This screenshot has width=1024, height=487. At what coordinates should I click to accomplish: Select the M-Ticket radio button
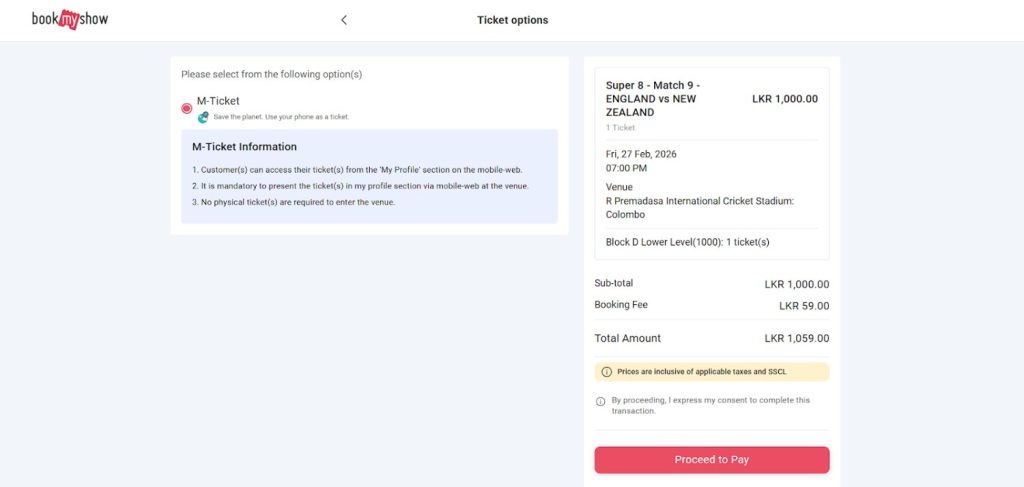187,108
